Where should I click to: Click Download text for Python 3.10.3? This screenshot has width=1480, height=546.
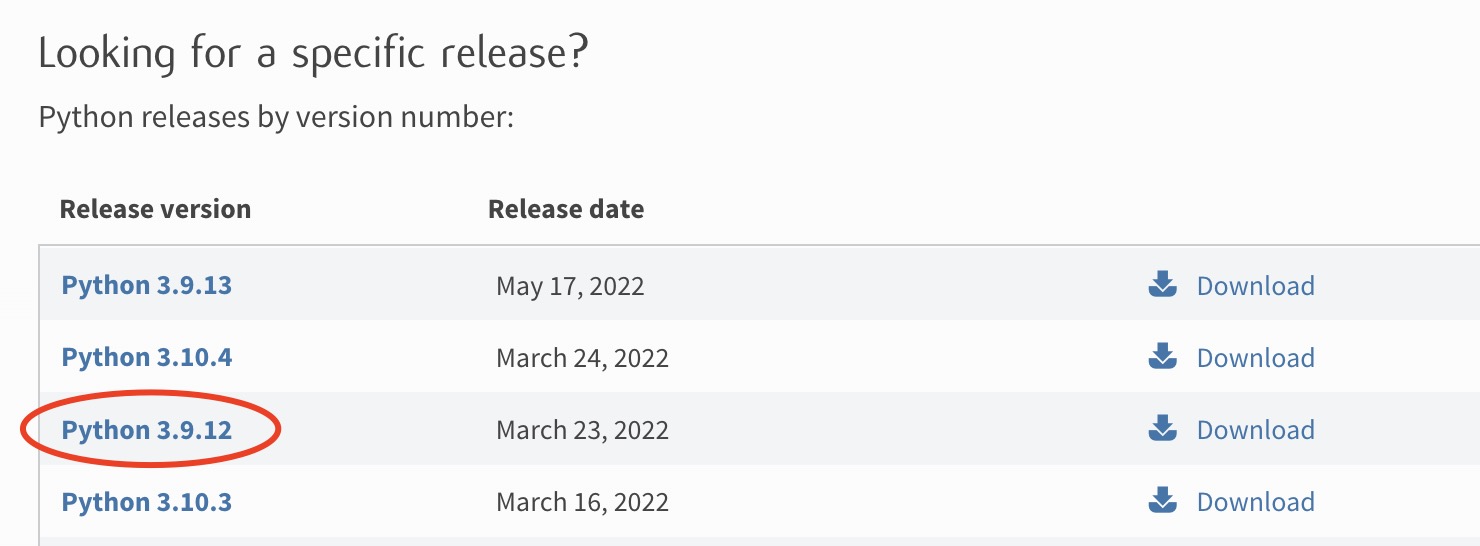click(x=1256, y=502)
